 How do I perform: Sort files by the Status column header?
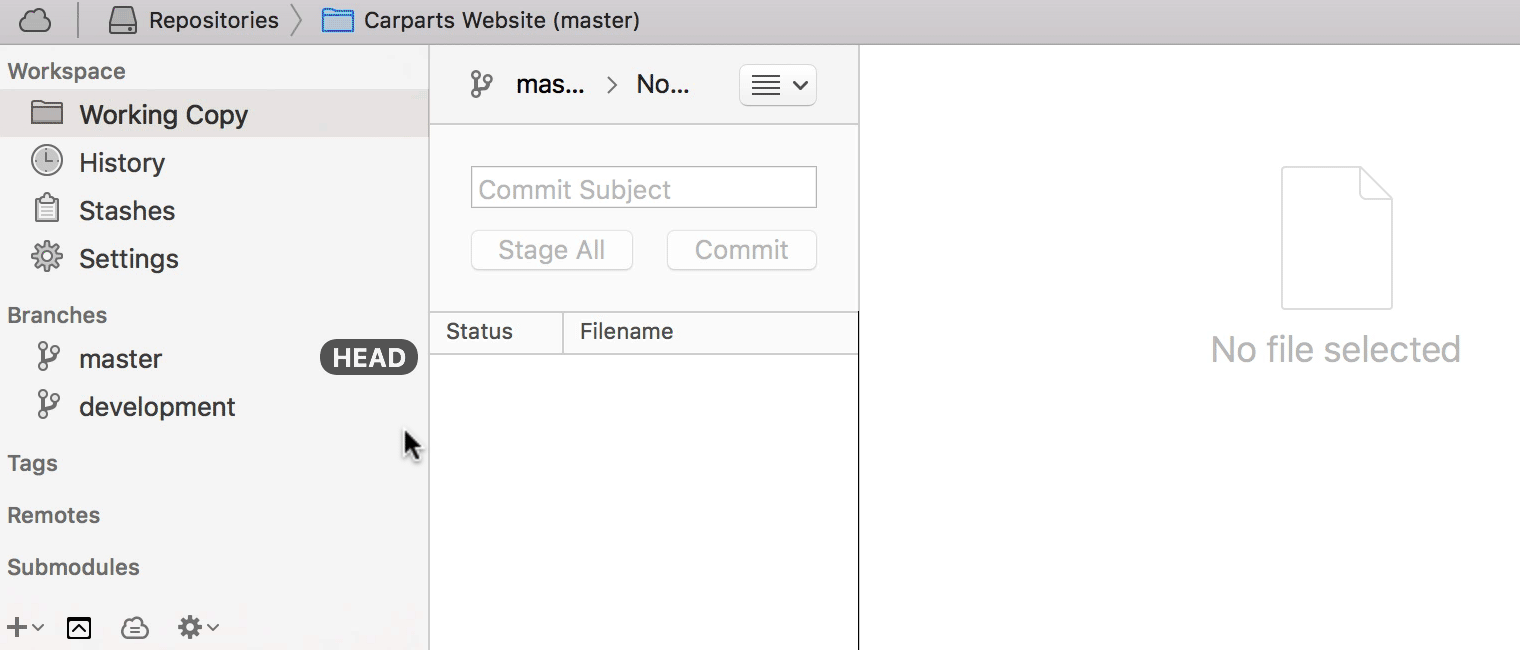[x=479, y=331]
